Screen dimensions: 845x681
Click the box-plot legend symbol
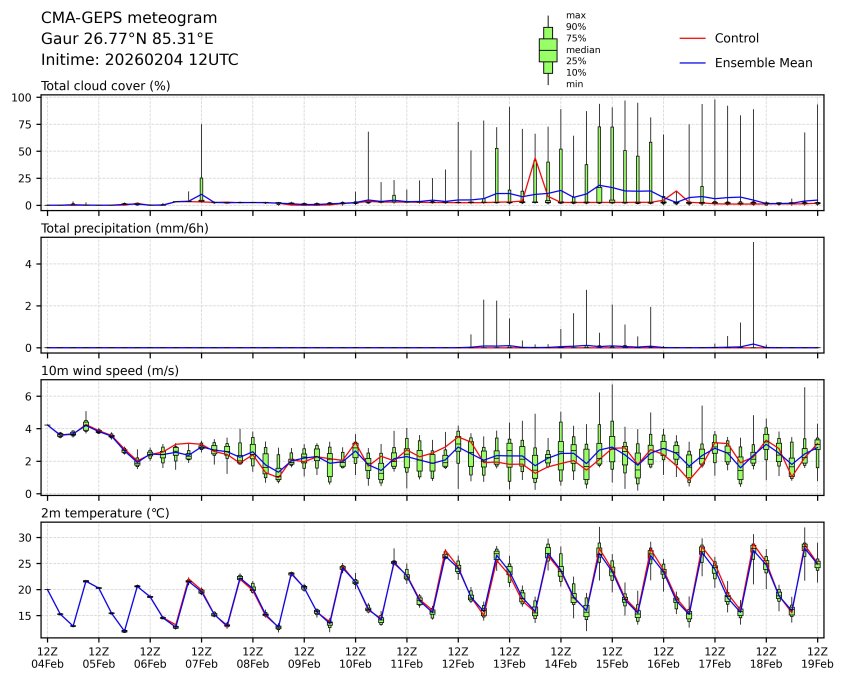pos(548,50)
